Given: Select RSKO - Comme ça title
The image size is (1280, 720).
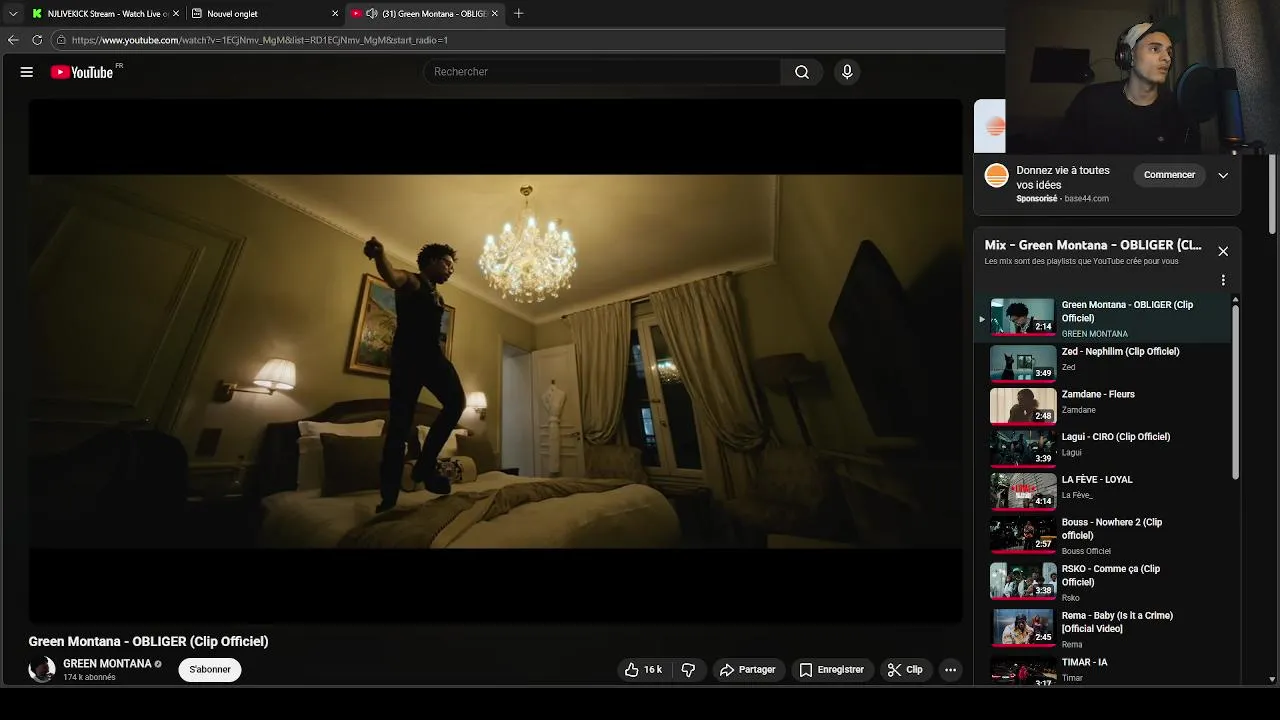Looking at the screenshot, I should [1111, 575].
